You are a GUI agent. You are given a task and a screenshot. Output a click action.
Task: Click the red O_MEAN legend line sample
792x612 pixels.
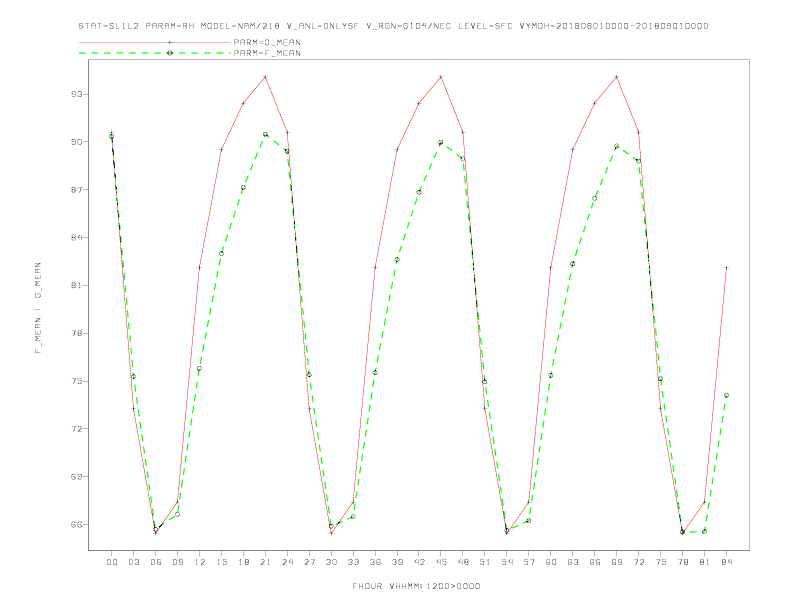tap(155, 42)
